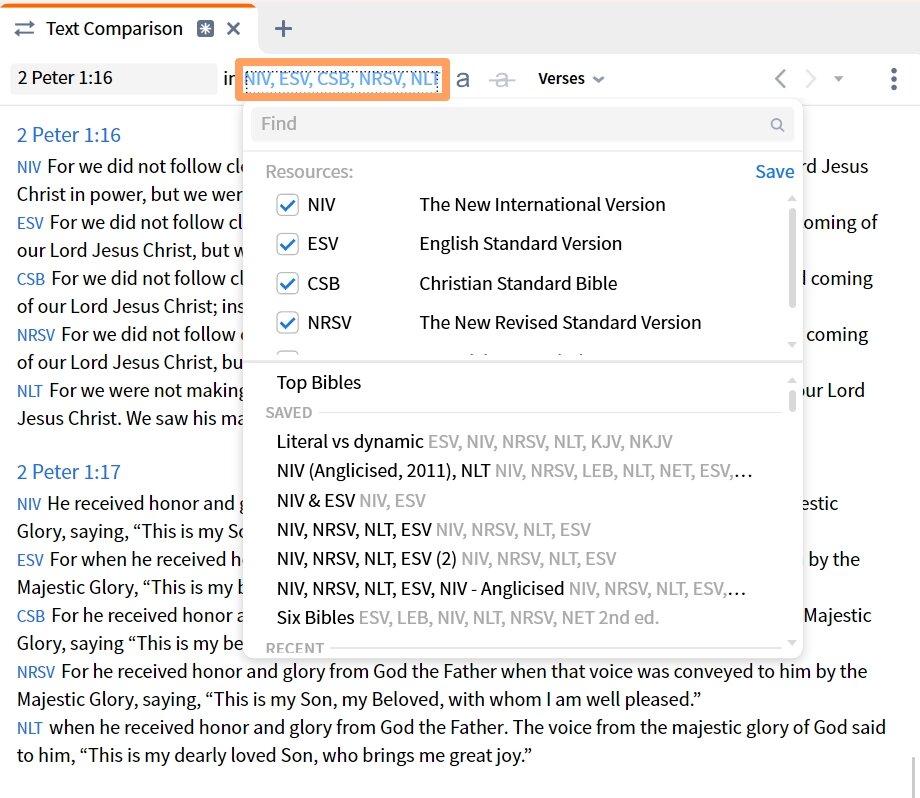This screenshot has width=920, height=798.
Task: Click 'The New International Version' resource title
Action: [542, 205]
